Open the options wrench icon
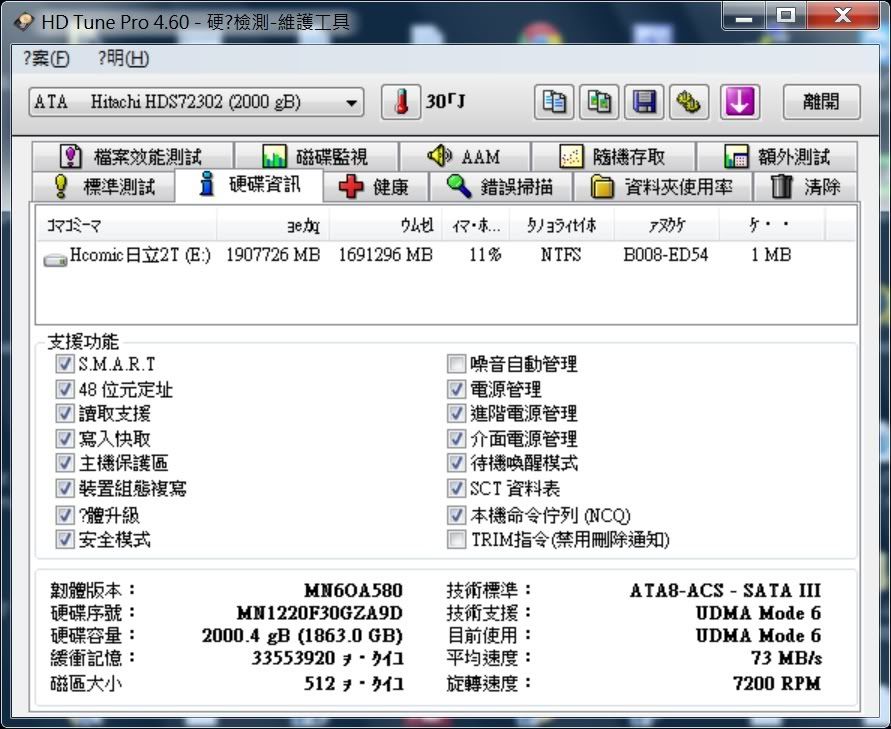The image size is (891, 729). point(689,102)
